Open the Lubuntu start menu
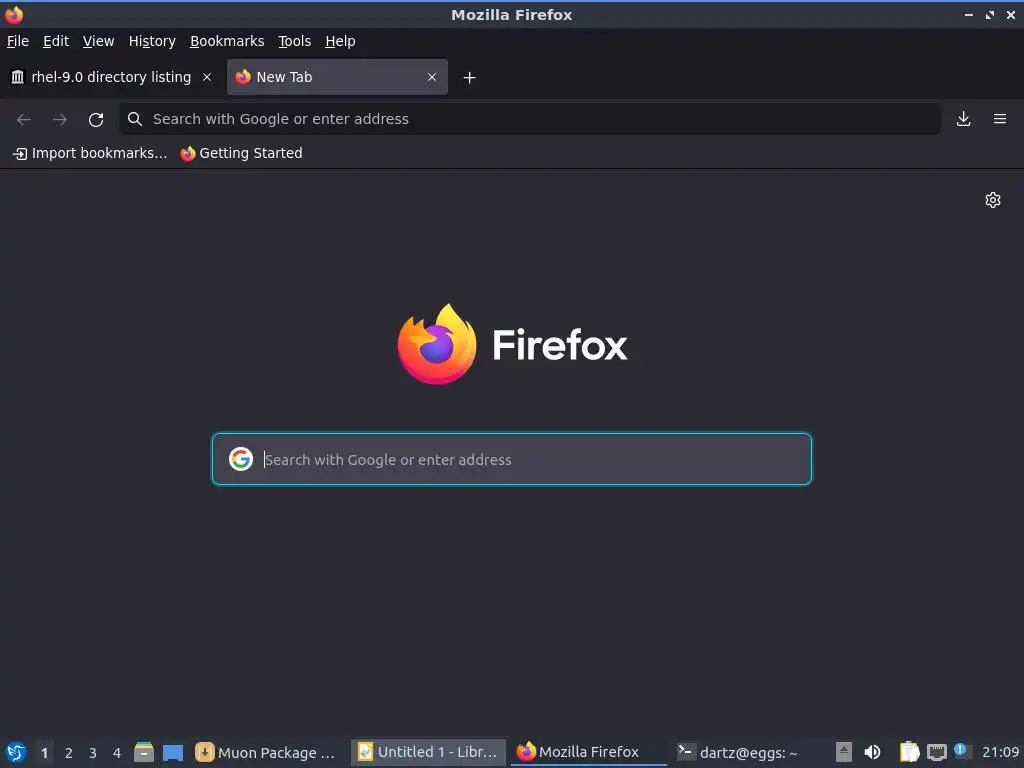Image resolution: width=1024 pixels, height=768 pixels. (16, 752)
